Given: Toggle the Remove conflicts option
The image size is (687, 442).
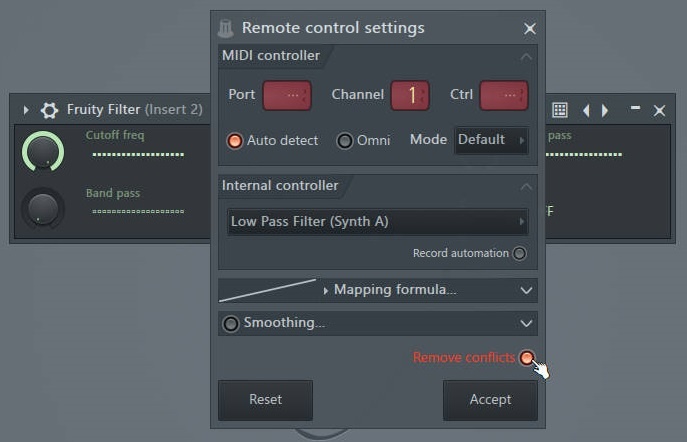Looking at the screenshot, I should click(527, 358).
